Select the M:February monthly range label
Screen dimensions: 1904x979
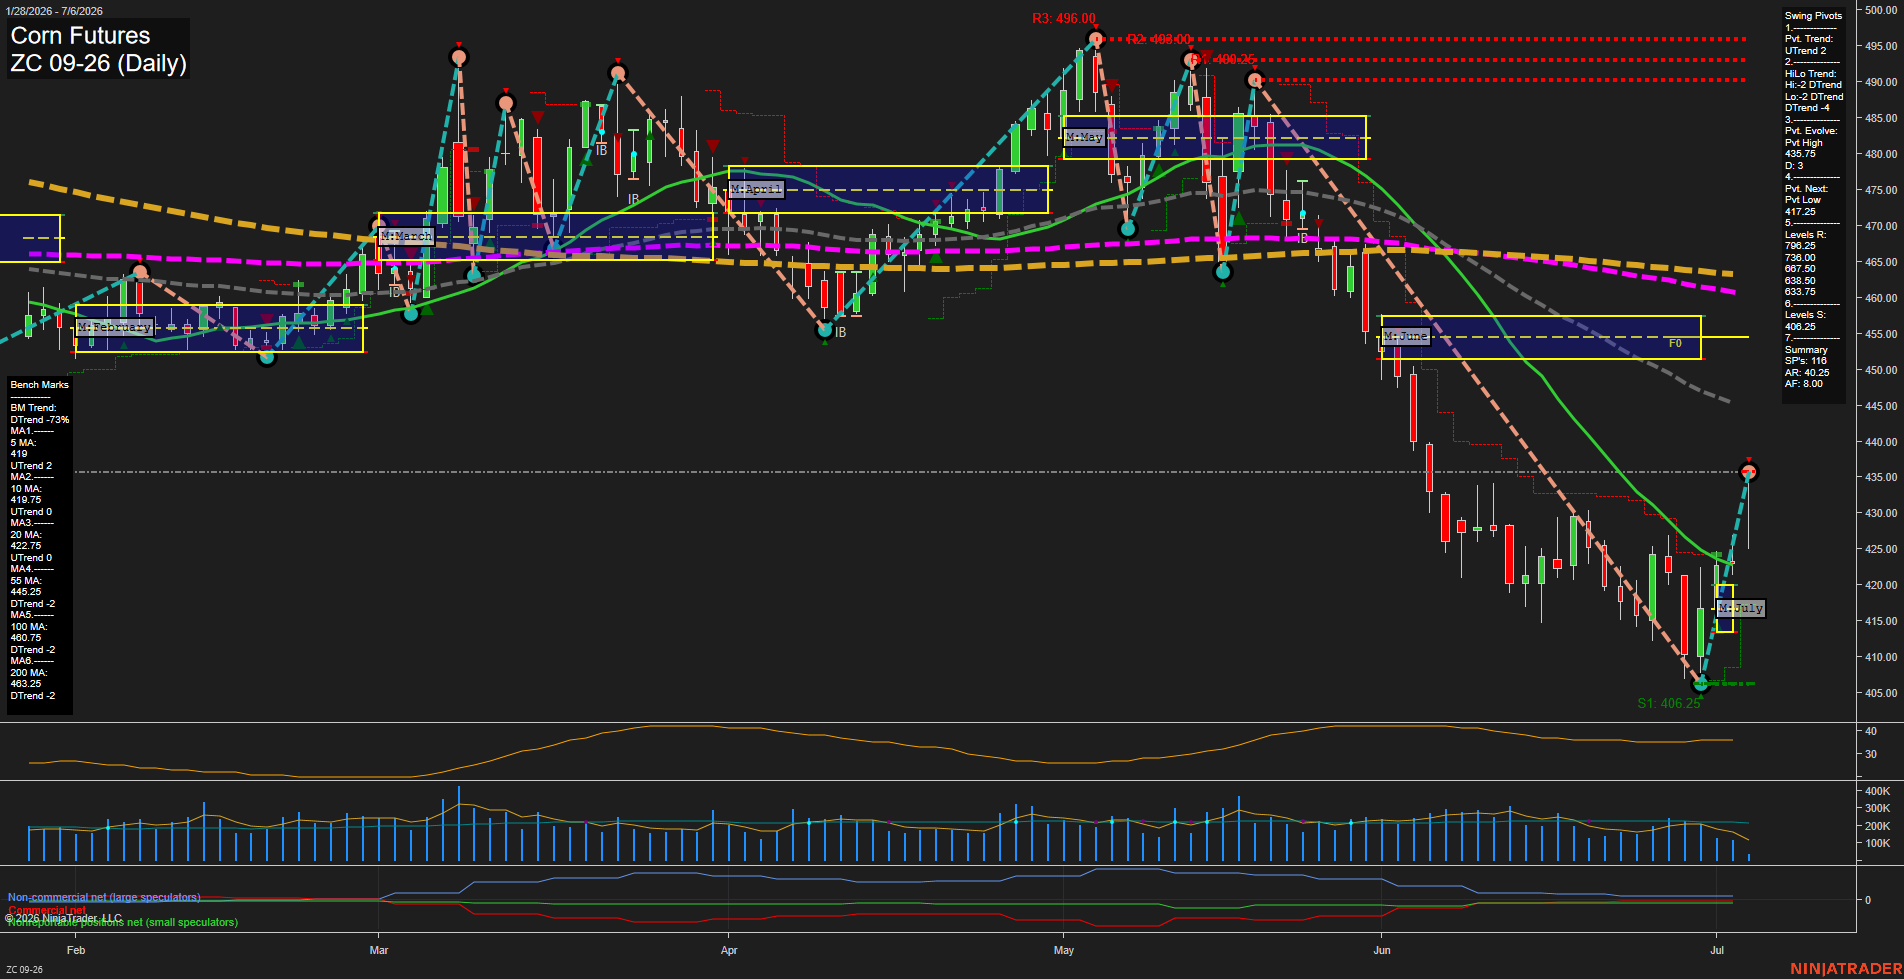click(115, 327)
